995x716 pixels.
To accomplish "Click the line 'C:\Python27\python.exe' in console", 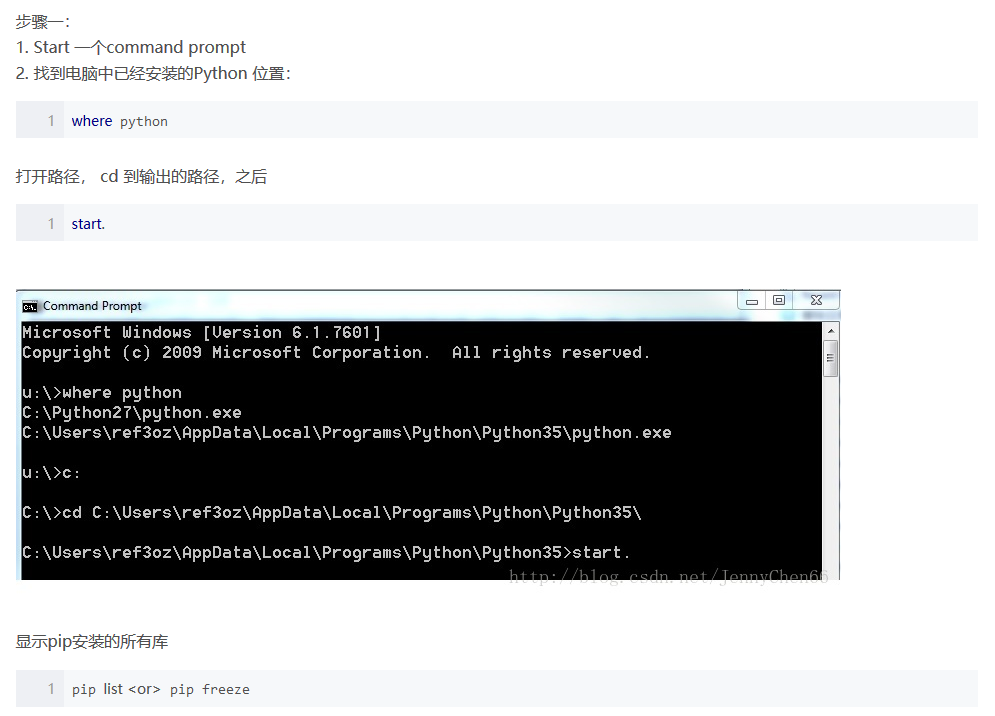I will [x=132, y=413].
